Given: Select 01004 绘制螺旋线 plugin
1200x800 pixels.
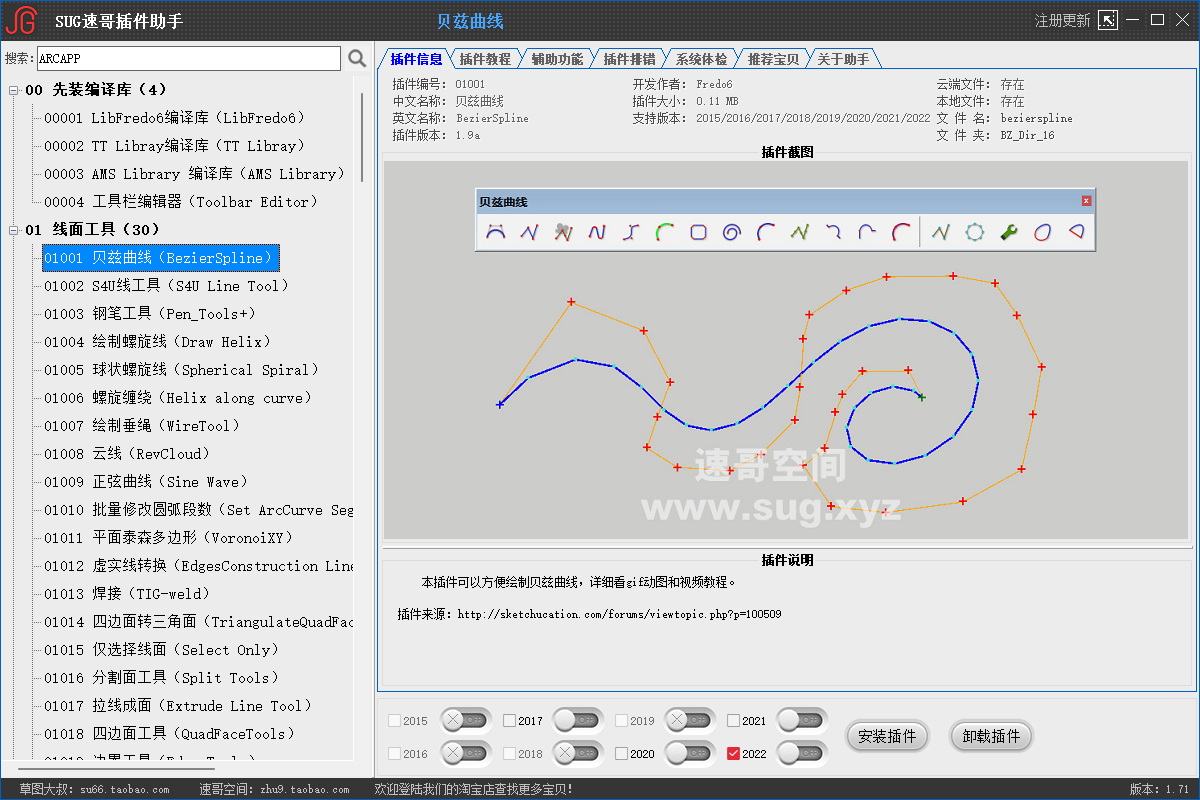Looking at the screenshot, I should click(x=158, y=342).
